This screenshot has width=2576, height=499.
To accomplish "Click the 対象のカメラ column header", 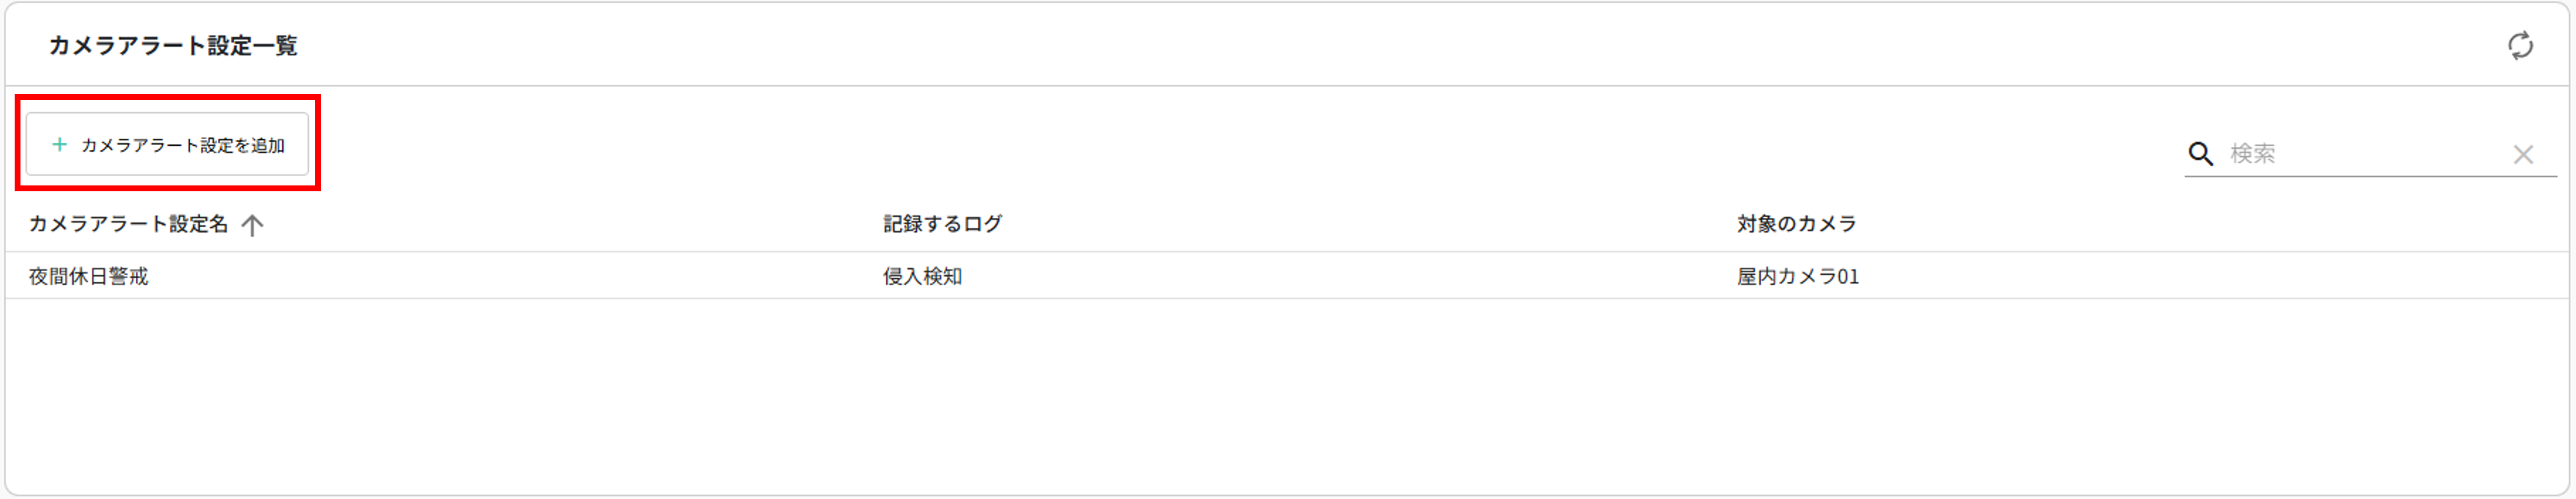I will (x=1796, y=224).
